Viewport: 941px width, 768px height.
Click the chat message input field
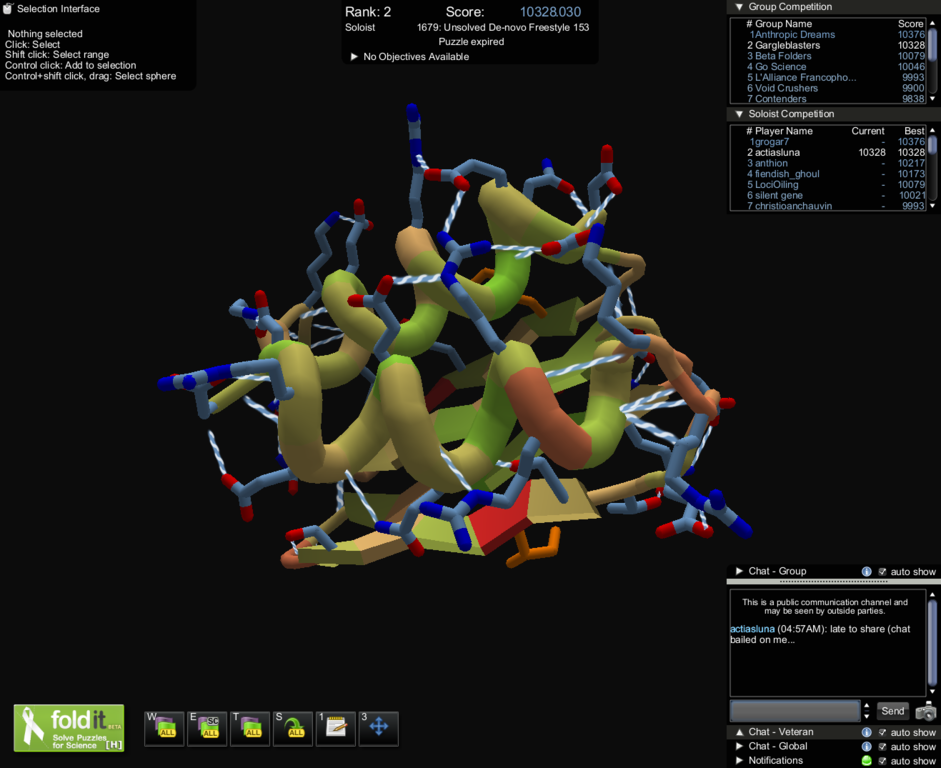(x=795, y=711)
